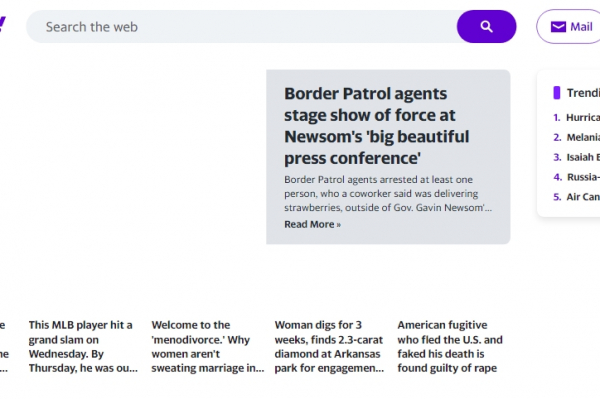Click the Yahoo logo at top left

point(3,24)
